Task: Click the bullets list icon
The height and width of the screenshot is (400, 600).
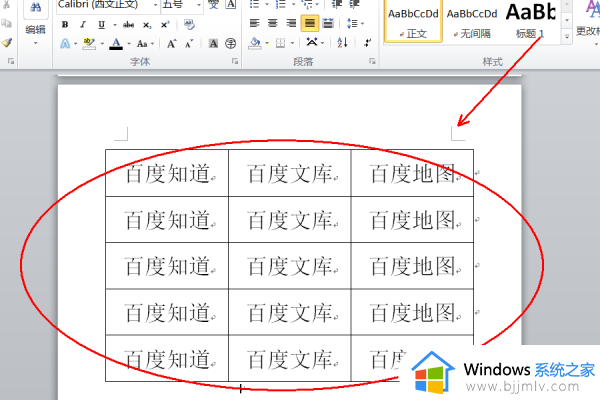Action: pos(254,5)
